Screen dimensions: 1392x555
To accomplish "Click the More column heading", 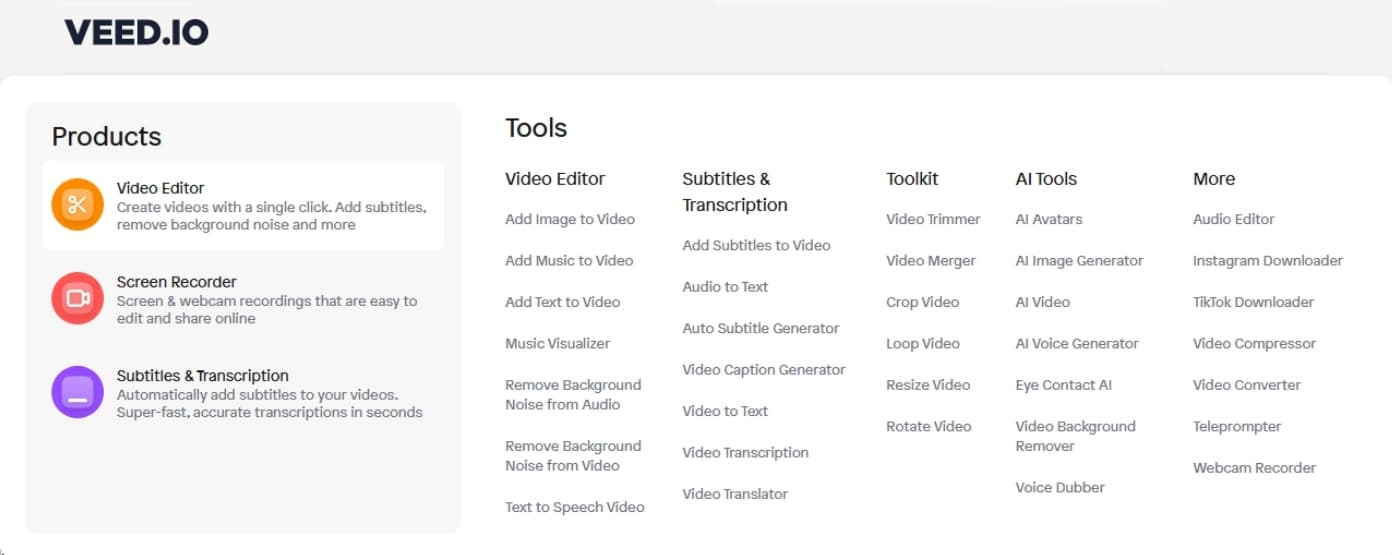I will click(1213, 179).
